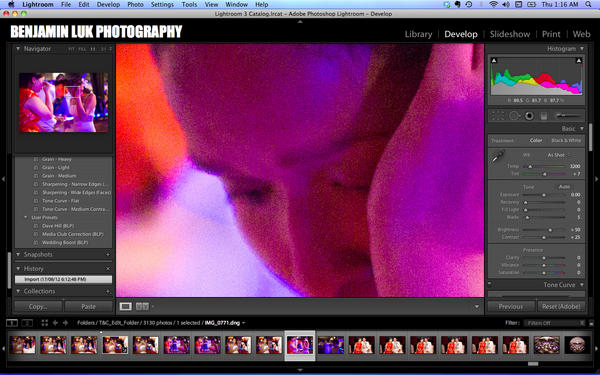Toggle highlight clipping indicator in histogram

click(579, 60)
